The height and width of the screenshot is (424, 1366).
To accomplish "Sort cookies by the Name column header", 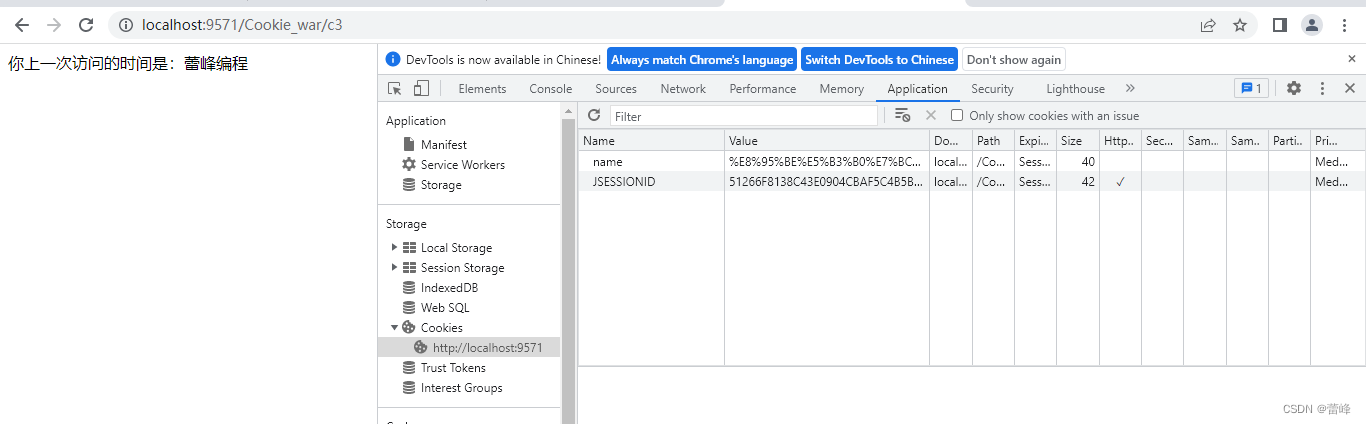I will 651,141.
